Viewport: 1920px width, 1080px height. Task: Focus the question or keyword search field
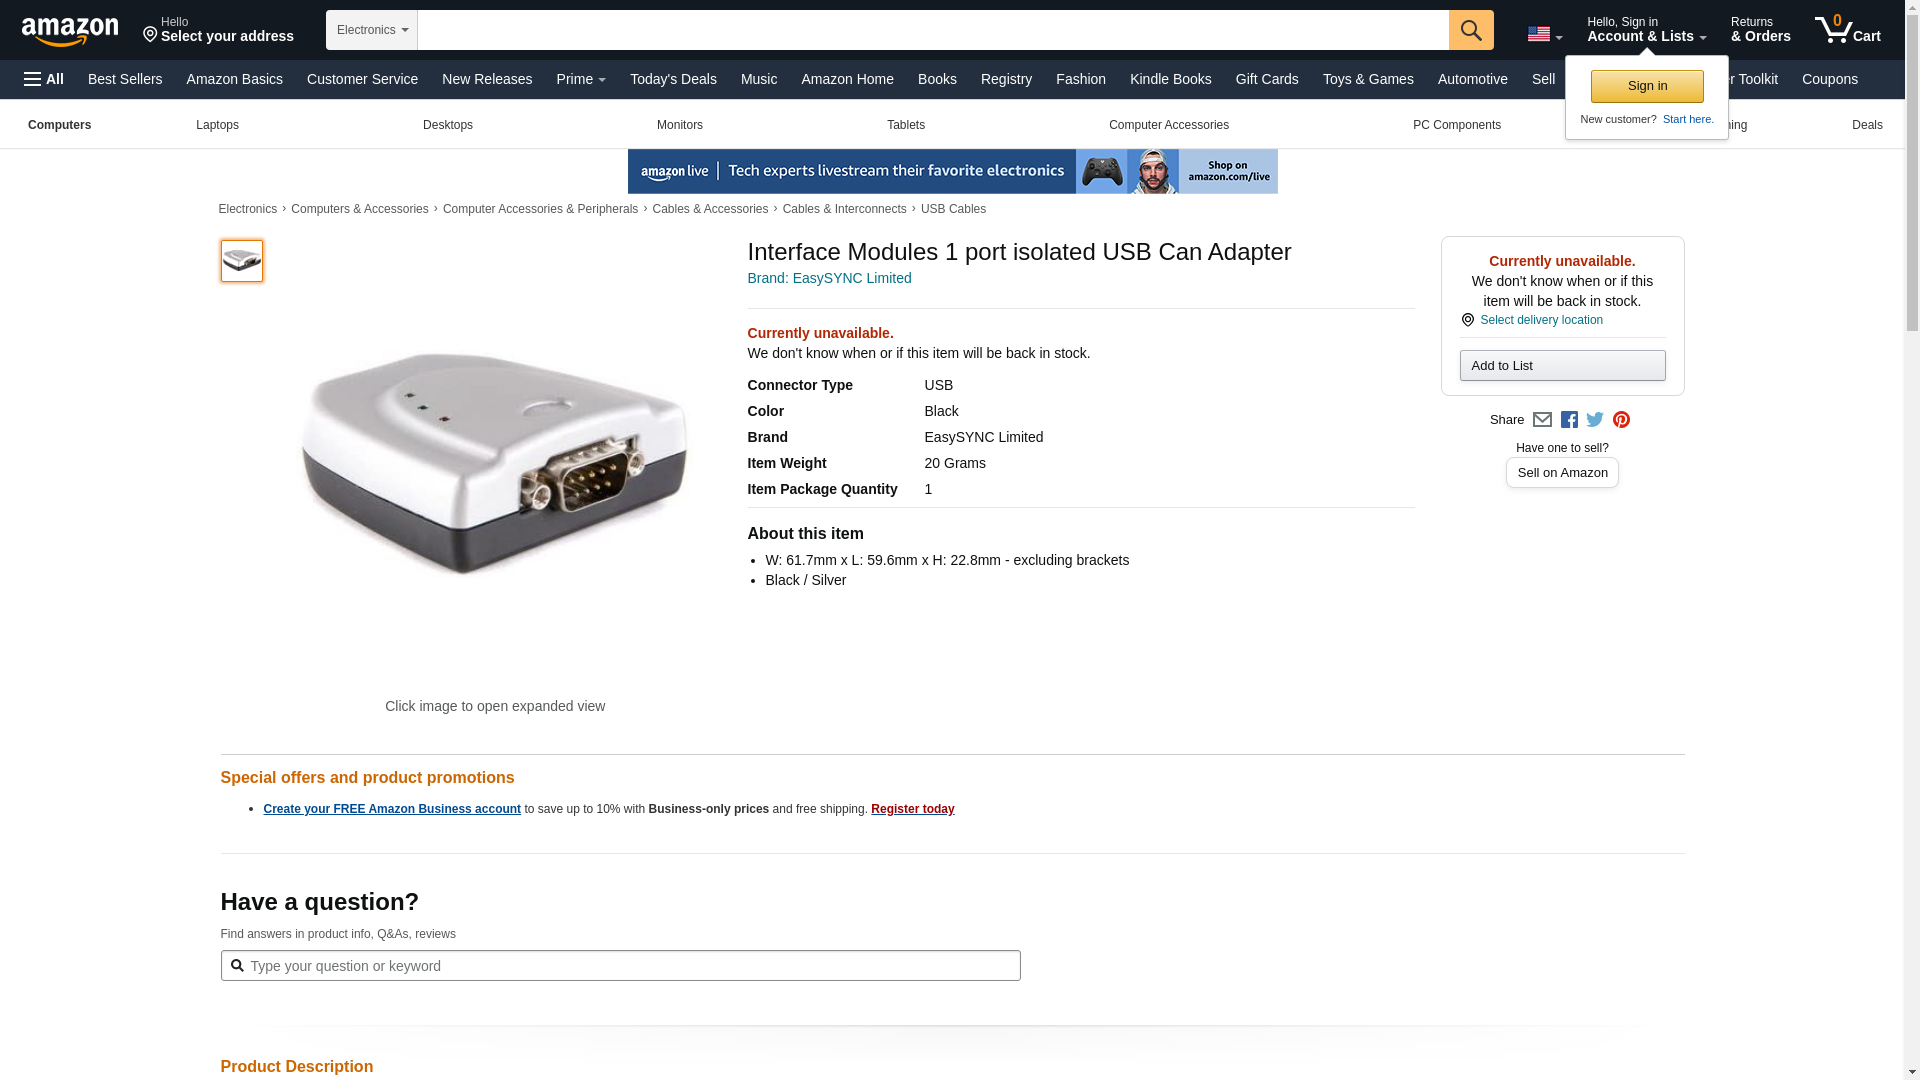point(630,966)
